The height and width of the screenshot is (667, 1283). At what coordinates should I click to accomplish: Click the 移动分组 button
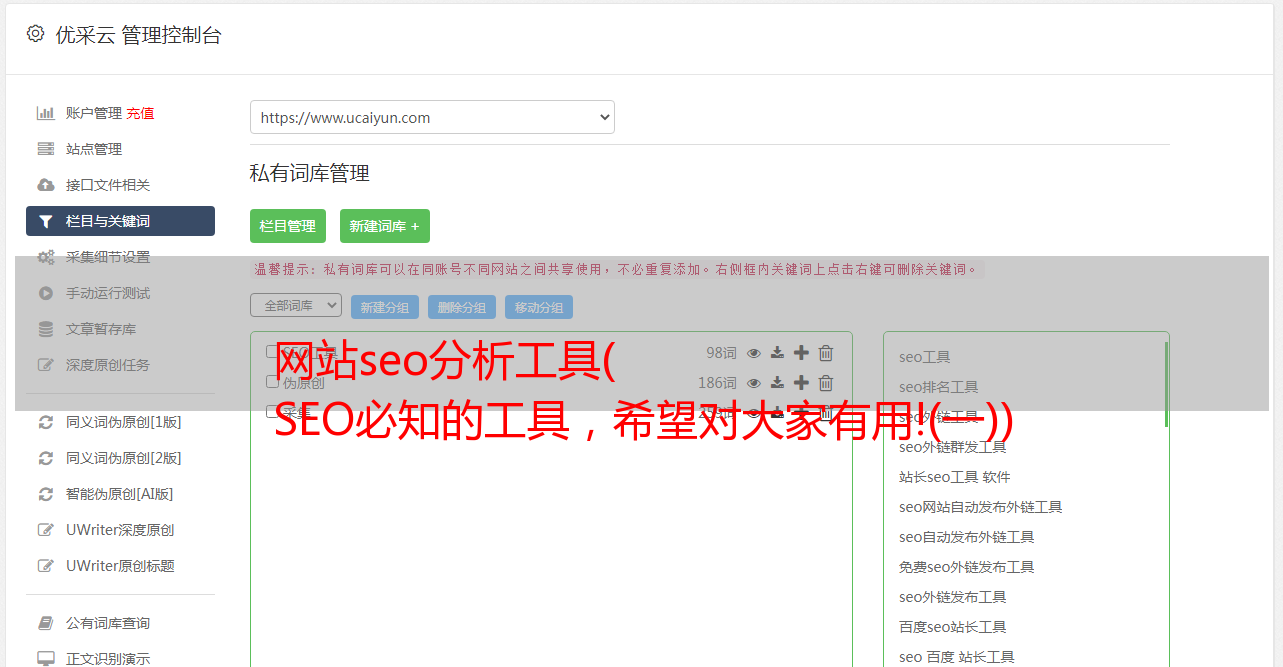point(539,307)
